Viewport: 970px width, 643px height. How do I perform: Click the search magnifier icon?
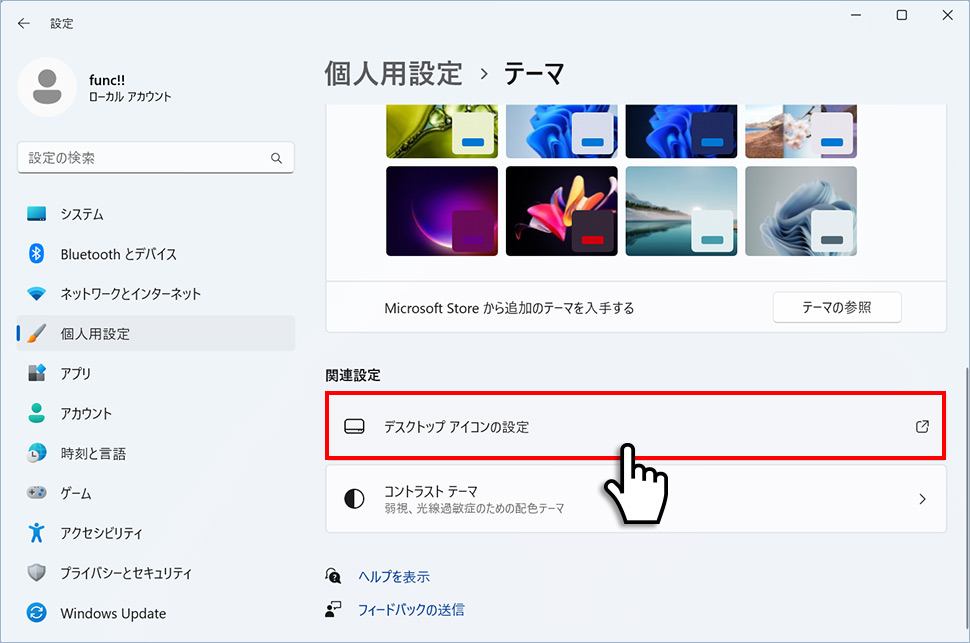pos(277,158)
